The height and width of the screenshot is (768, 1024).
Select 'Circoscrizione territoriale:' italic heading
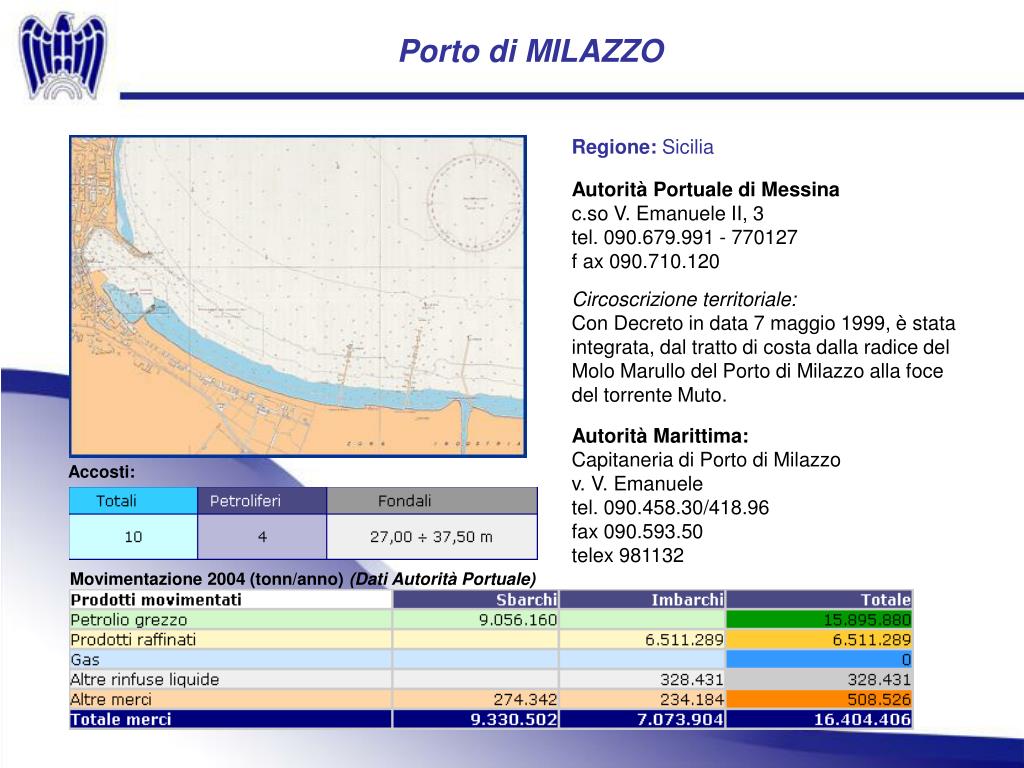684,299
